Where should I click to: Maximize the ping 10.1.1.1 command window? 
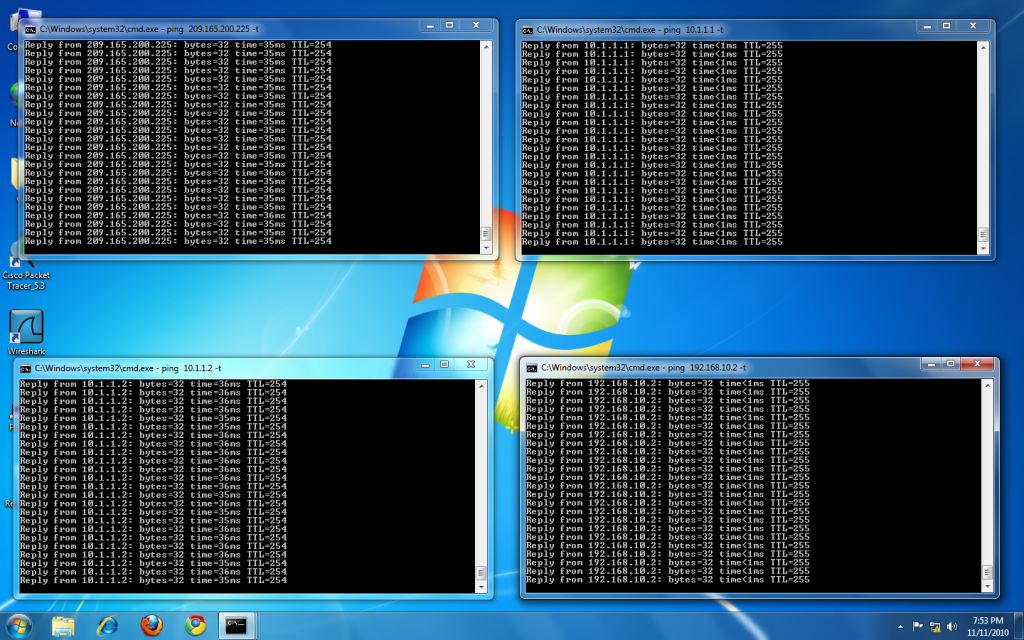pos(947,24)
